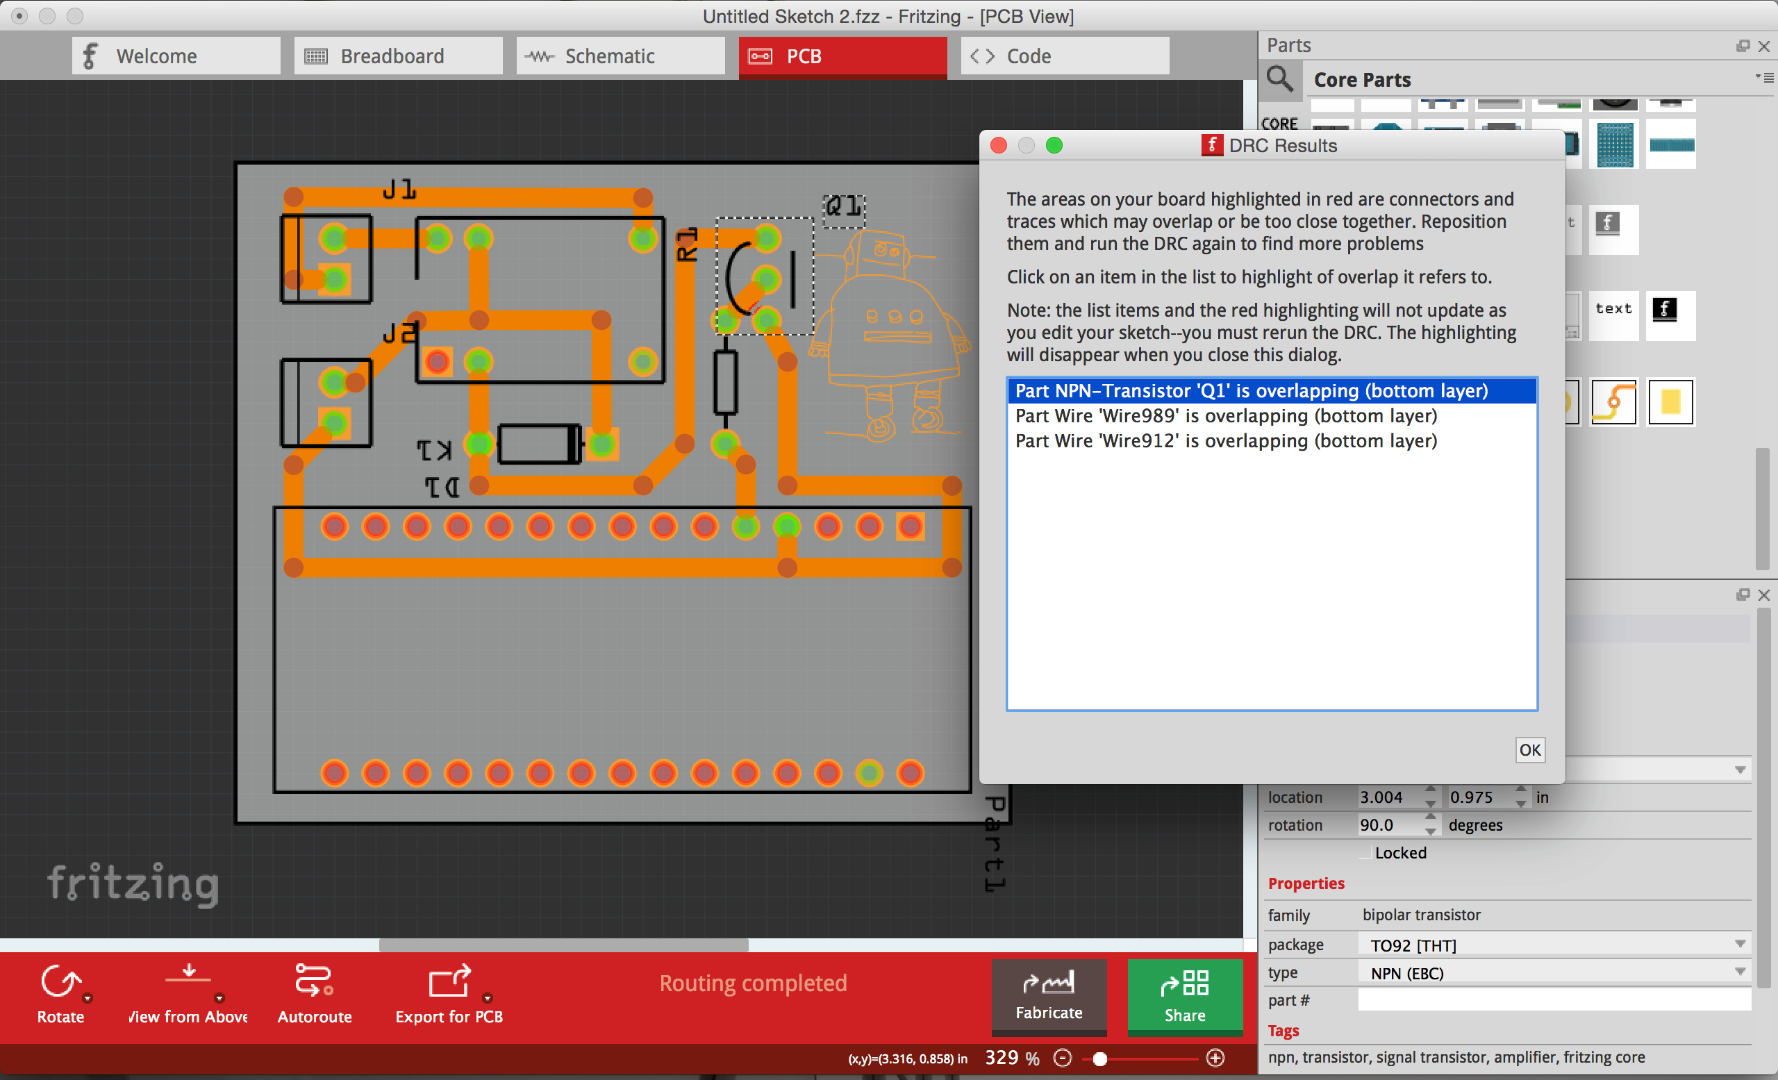This screenshot has width=1778, height=1080.
Task: Click OK to close DRC Results
Action: tap(1530, 749)
